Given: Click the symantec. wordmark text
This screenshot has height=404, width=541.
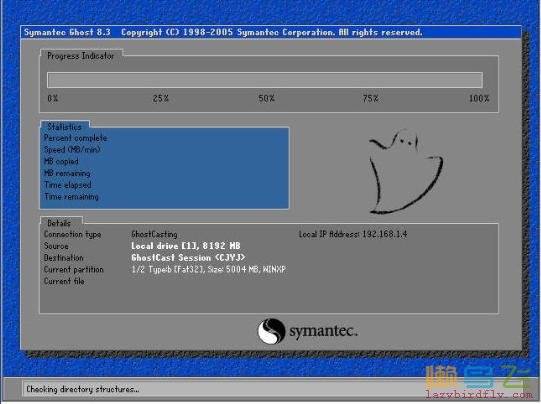Looking at the screenshot, I should (x=323, y=331).
